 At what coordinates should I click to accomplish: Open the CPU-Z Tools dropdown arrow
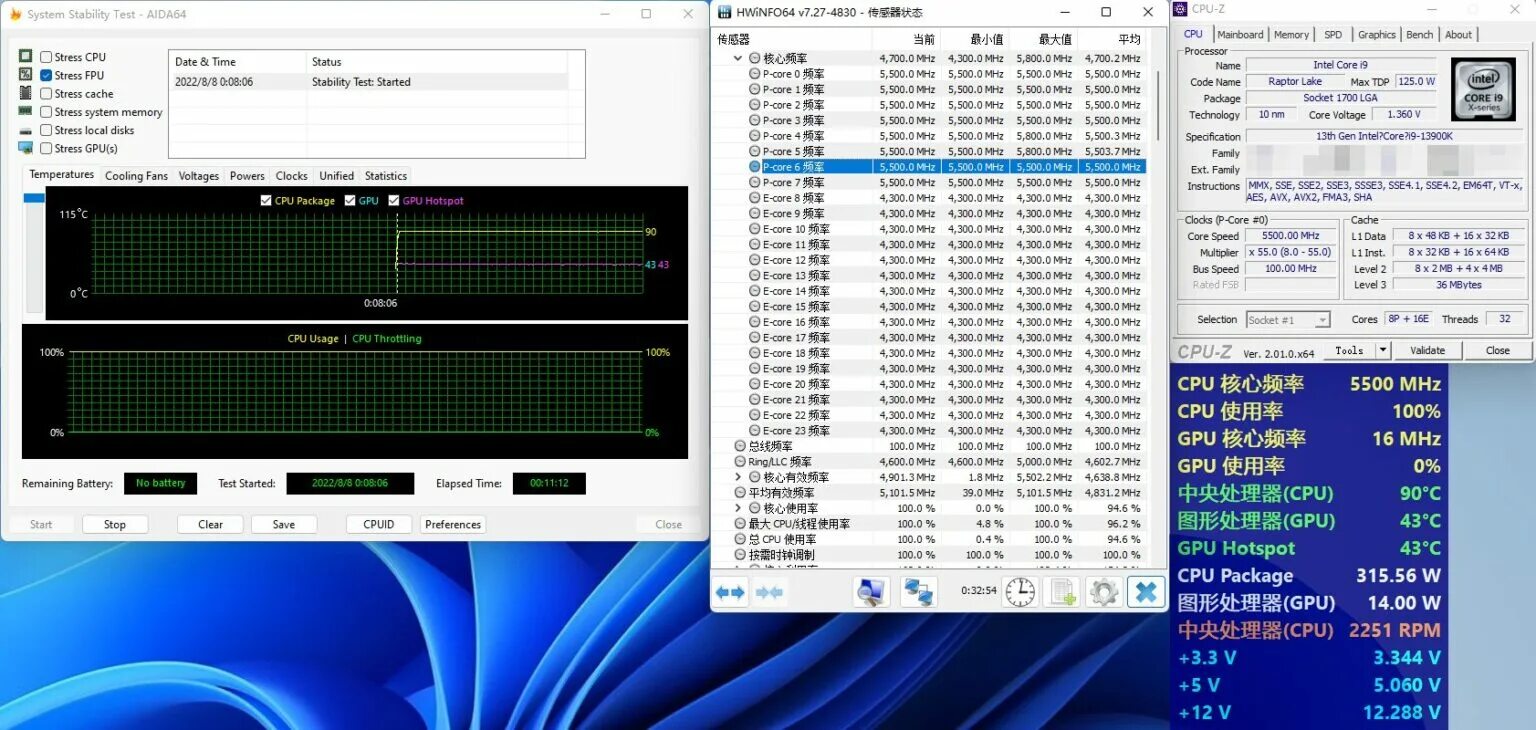click(x=1383, y=350)
